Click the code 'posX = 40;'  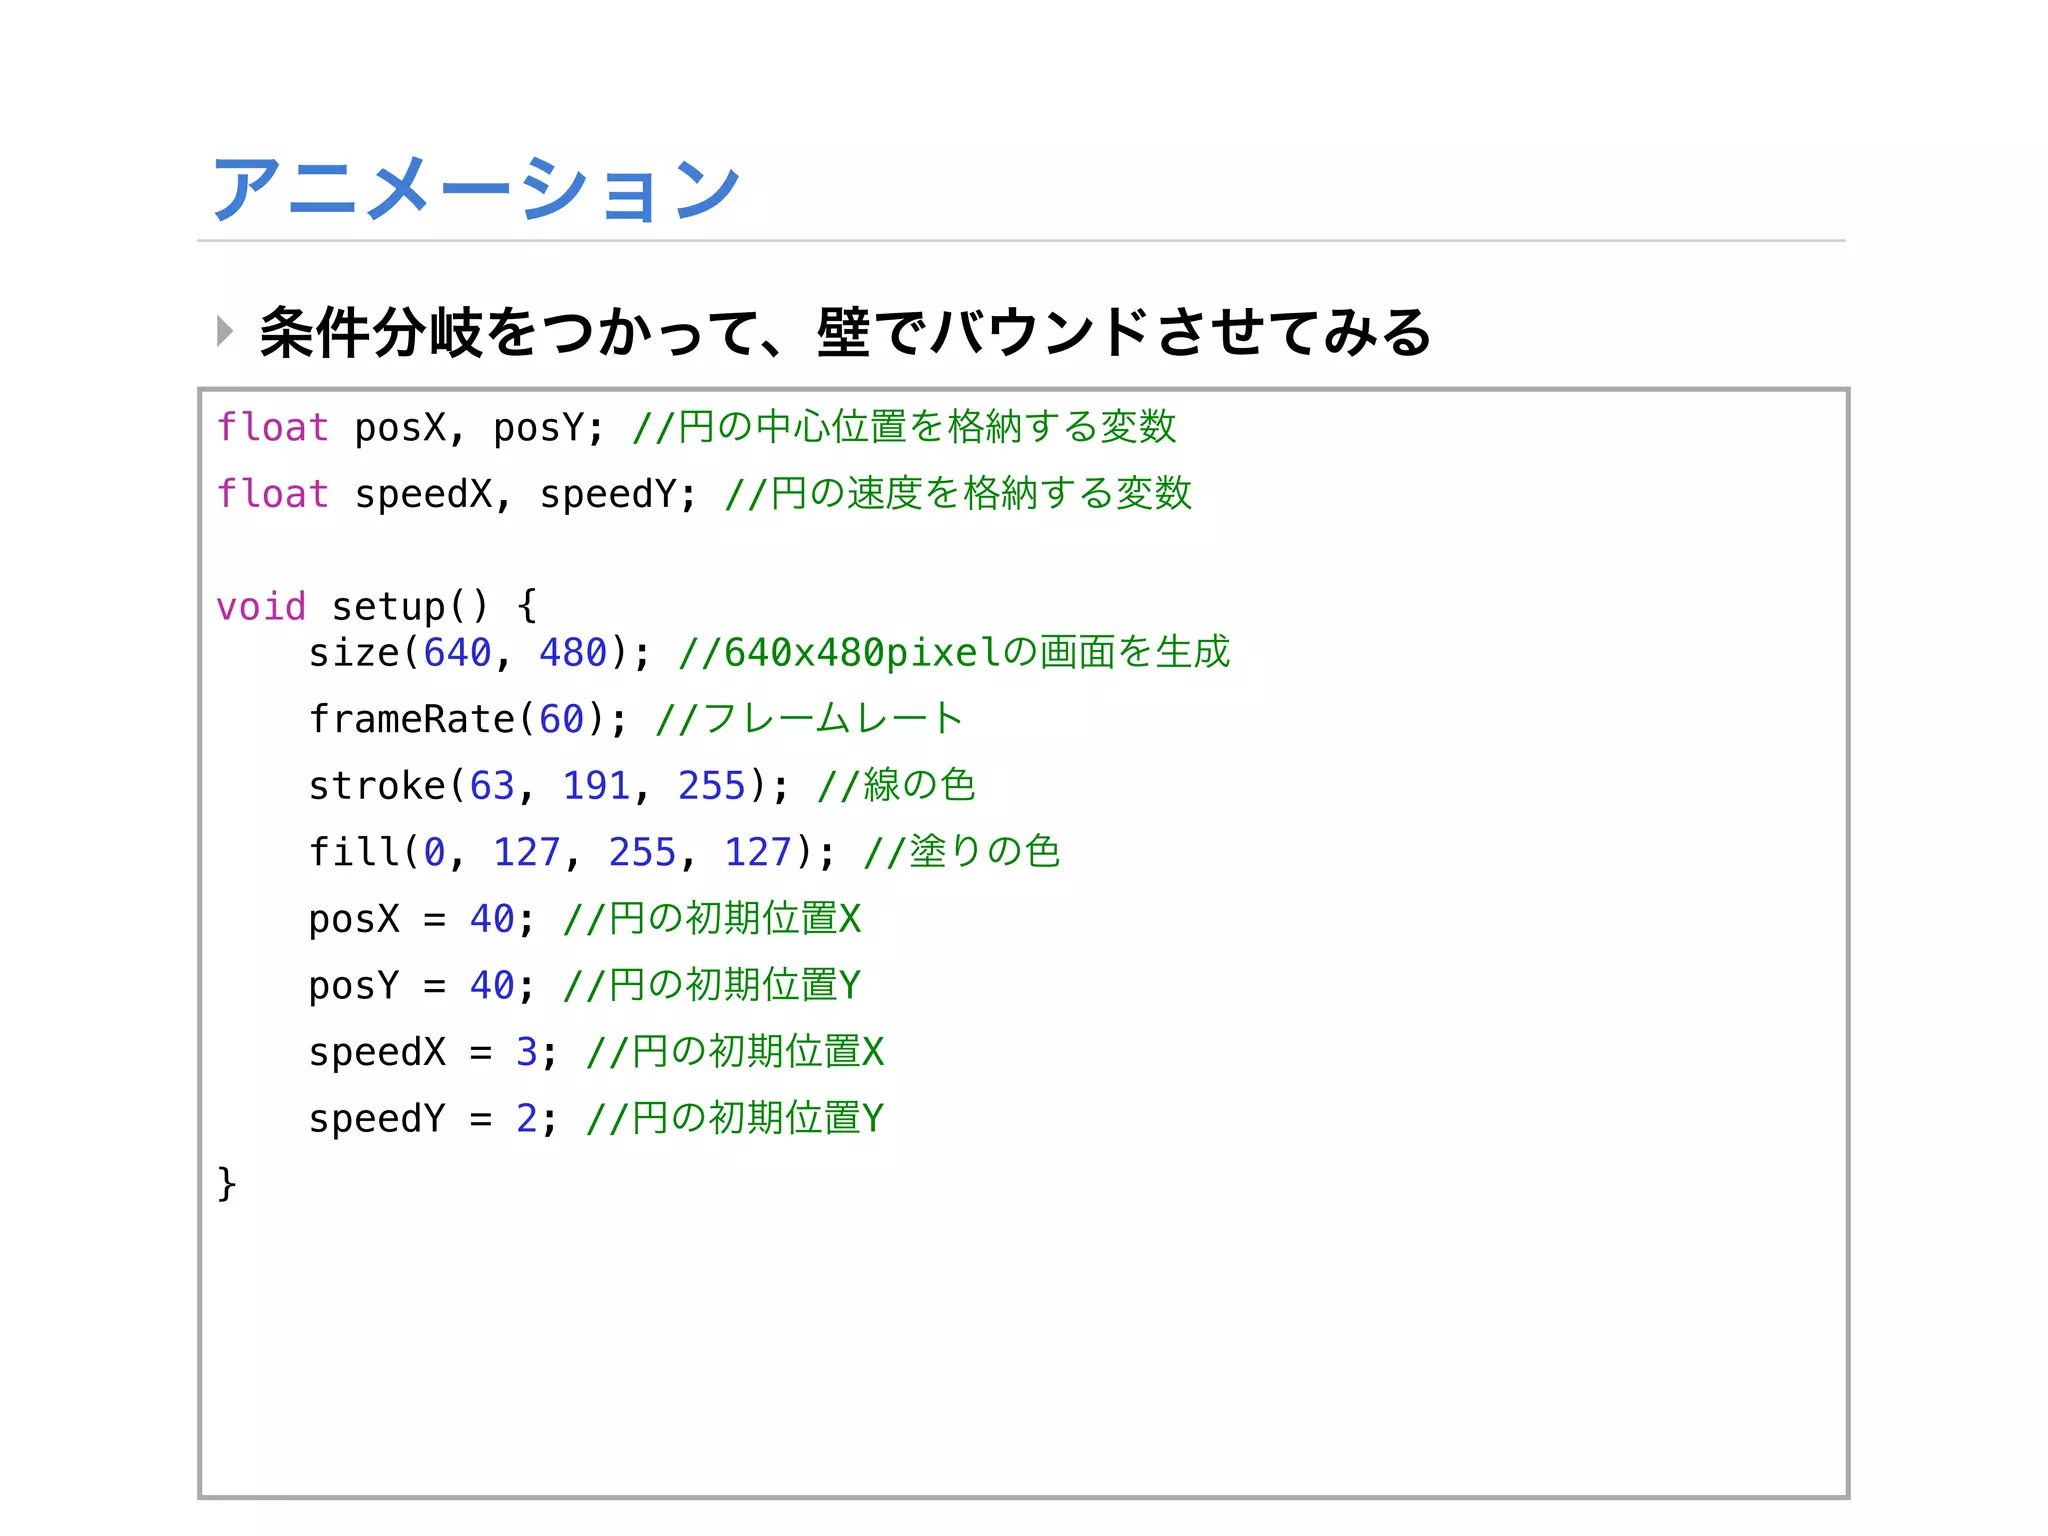click(x=422, y=919)
